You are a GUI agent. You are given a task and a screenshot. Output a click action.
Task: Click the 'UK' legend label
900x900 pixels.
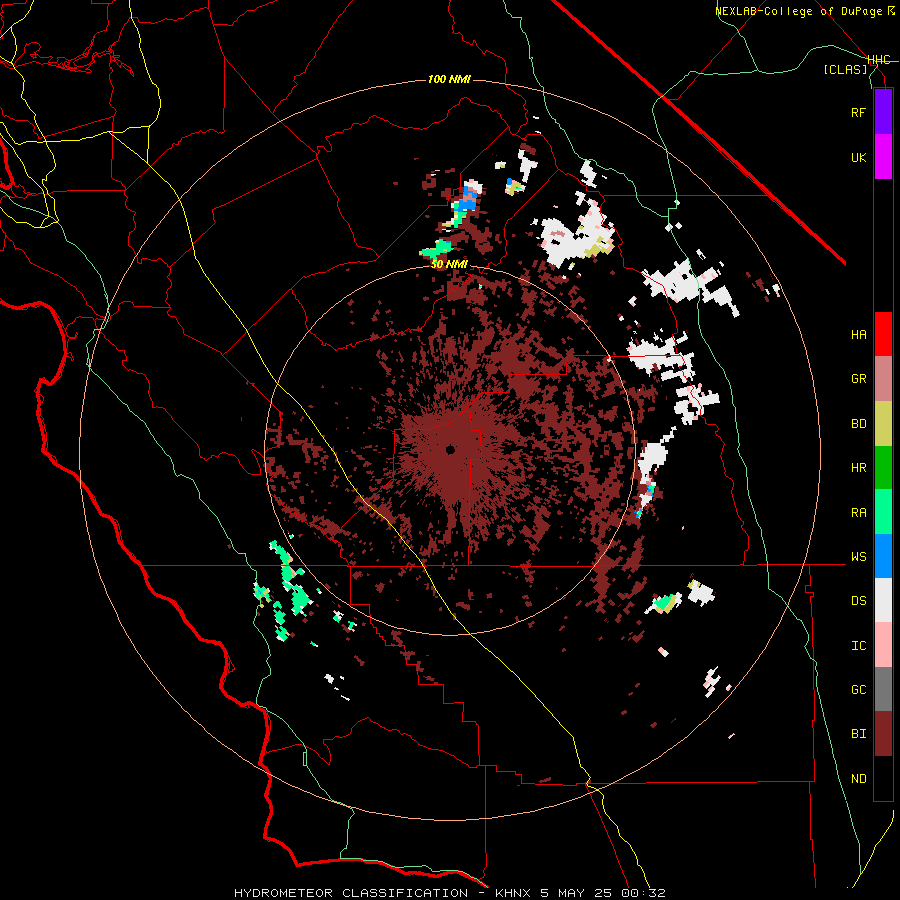point(858,157)
